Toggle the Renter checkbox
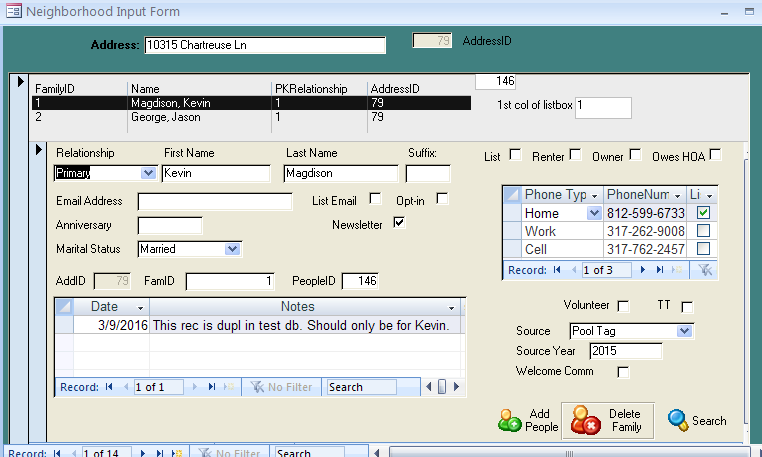 point(575,155)
